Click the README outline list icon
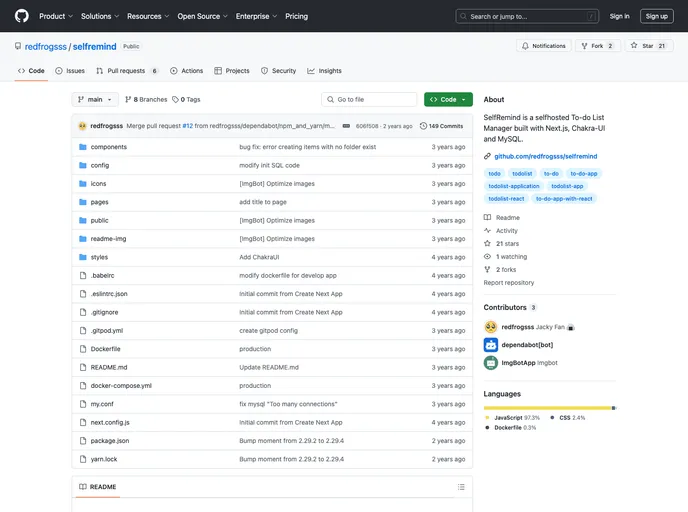The width and height of the screenshot is (688, 512). [x=461, y=487]
